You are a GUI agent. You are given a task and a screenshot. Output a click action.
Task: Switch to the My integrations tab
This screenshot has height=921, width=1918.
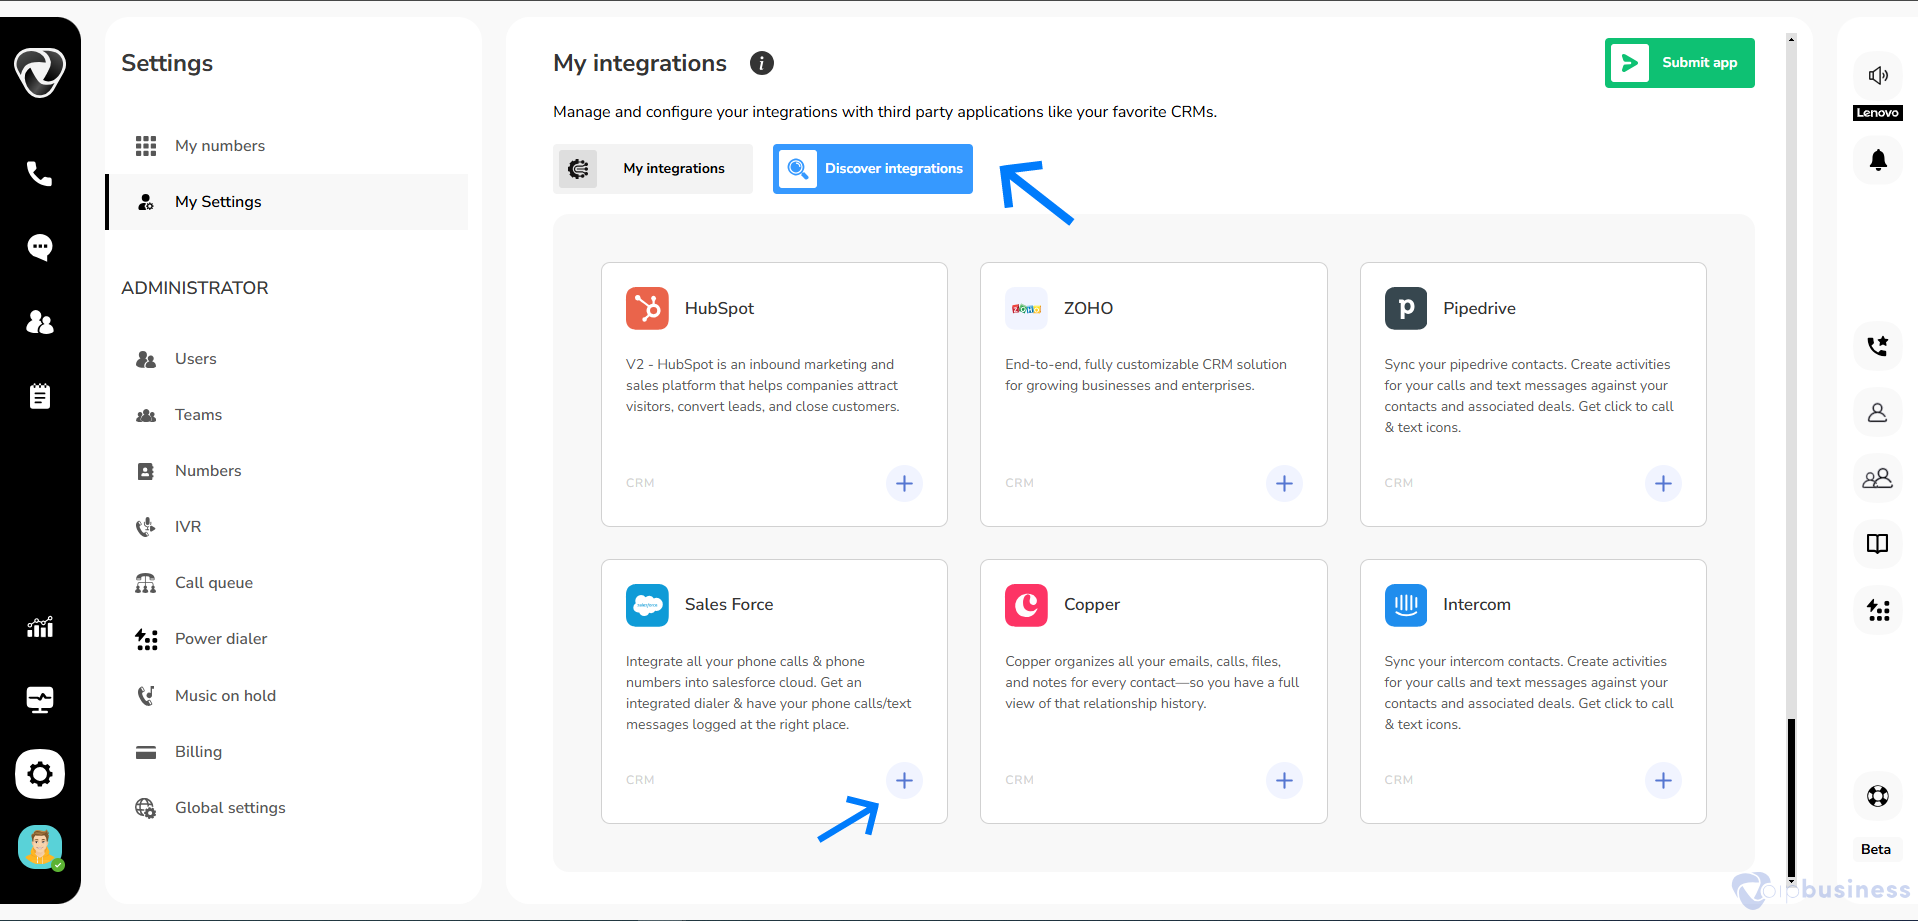click(x=653, y=169)
